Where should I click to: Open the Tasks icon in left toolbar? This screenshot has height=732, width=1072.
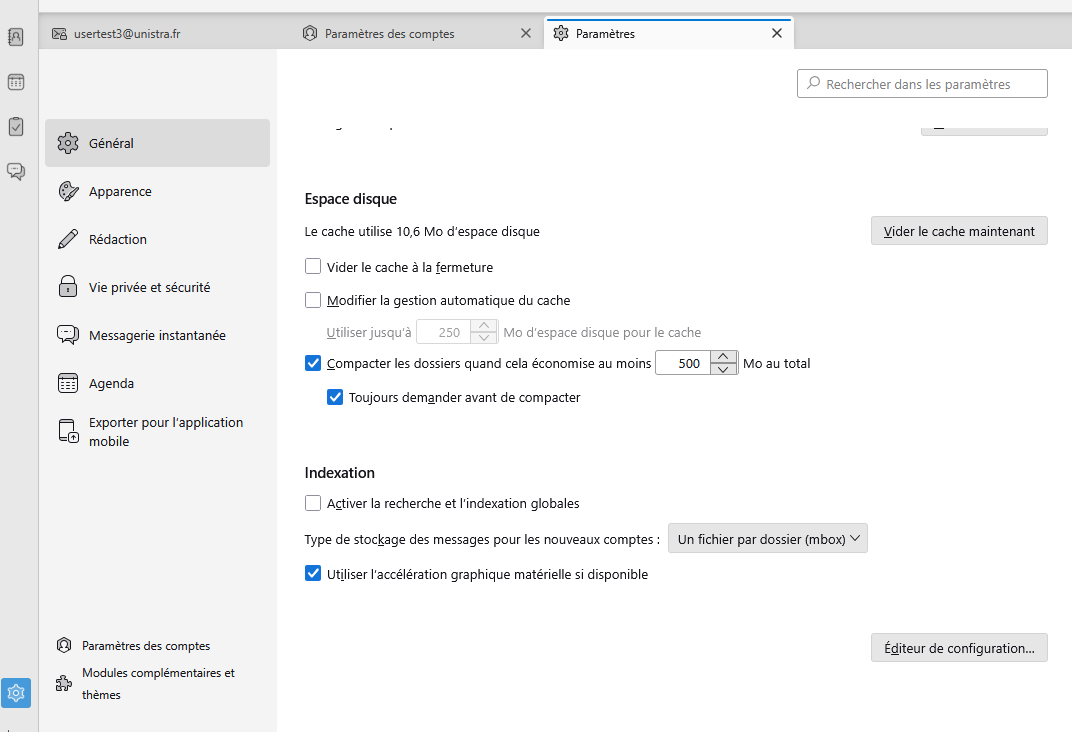16,126
